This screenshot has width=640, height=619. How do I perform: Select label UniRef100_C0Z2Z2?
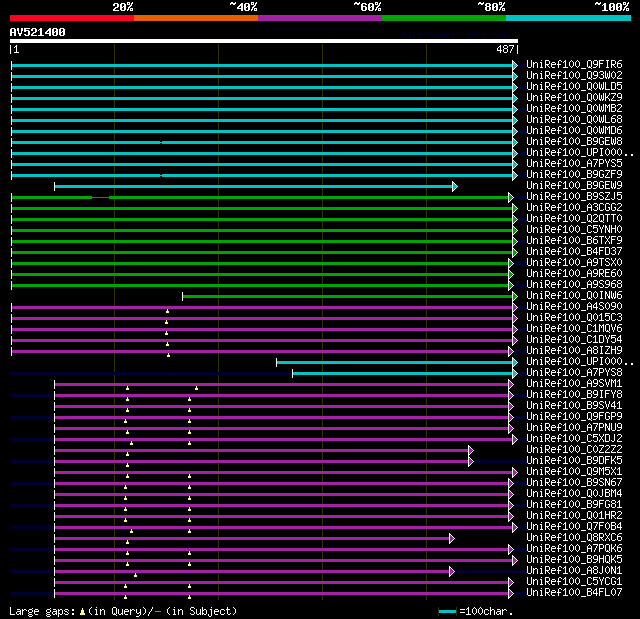coord(574,450)
